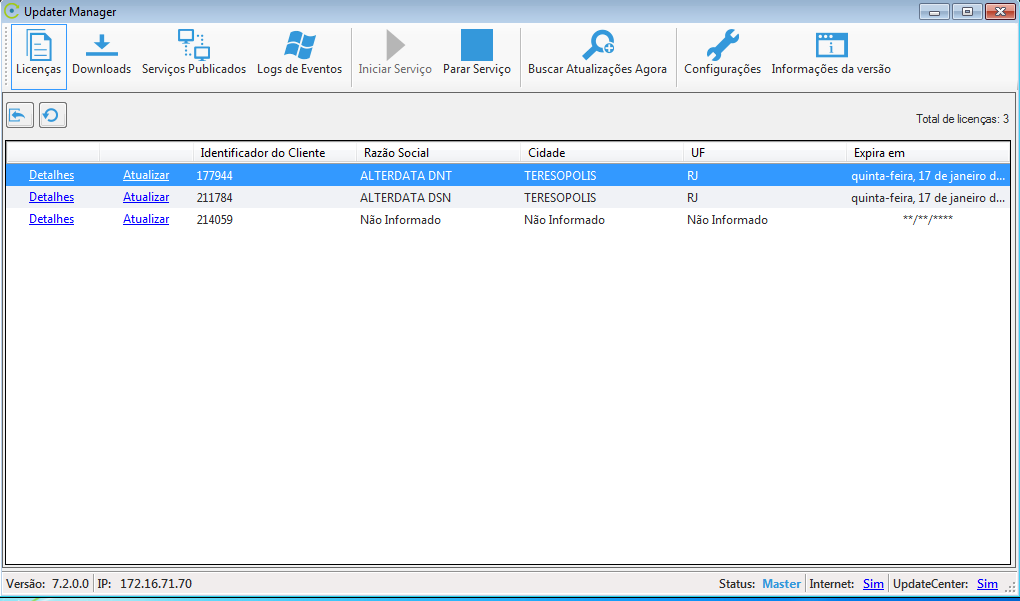
Task: Click RJ in the ALTERDATA DNT row
Action: [692, 176]
